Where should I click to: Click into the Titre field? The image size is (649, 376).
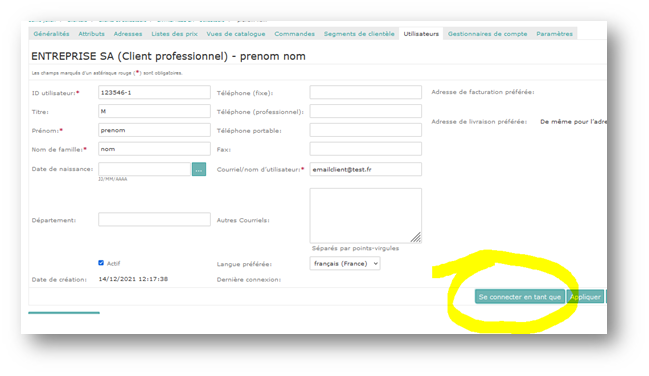coord(154,111)
